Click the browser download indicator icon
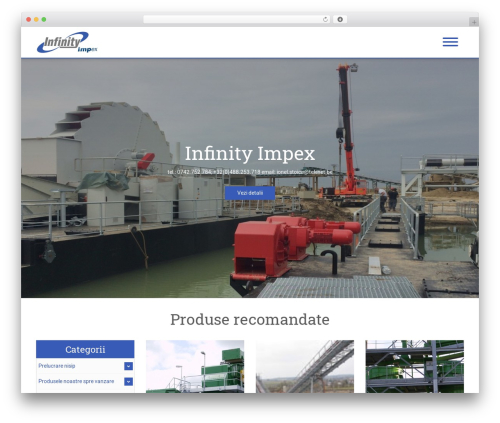The width and height of the screenshot is (500, 423). 340,20
